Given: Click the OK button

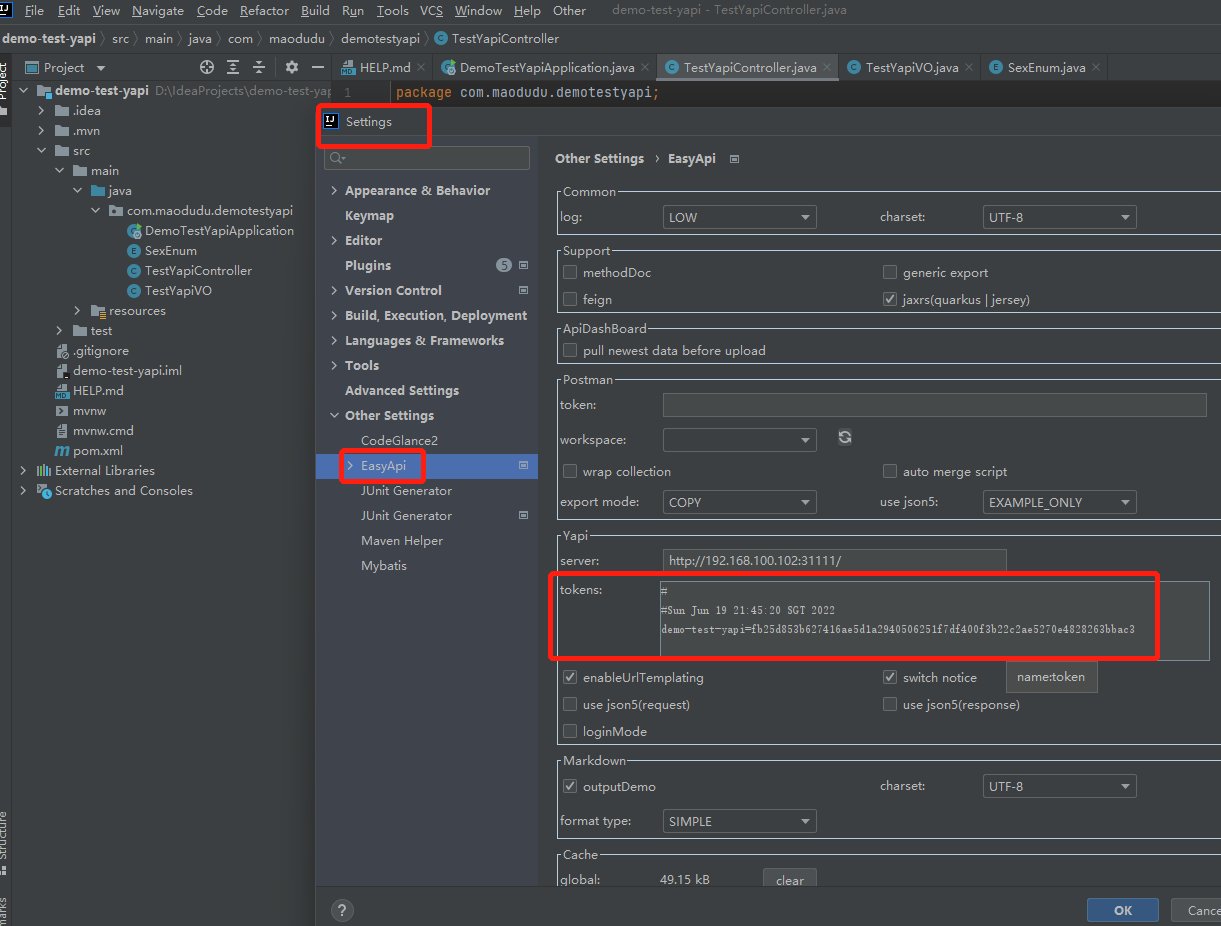Looking at the screenshot, I should point(1122,910).
